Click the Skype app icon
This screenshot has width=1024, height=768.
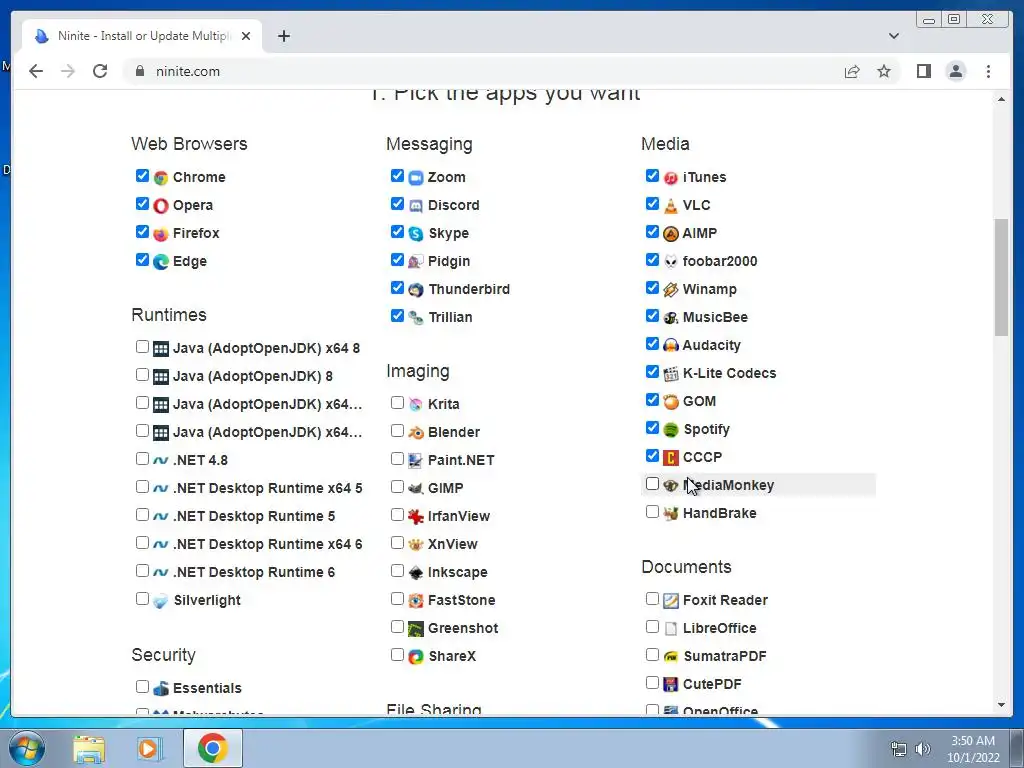[416, 234]
